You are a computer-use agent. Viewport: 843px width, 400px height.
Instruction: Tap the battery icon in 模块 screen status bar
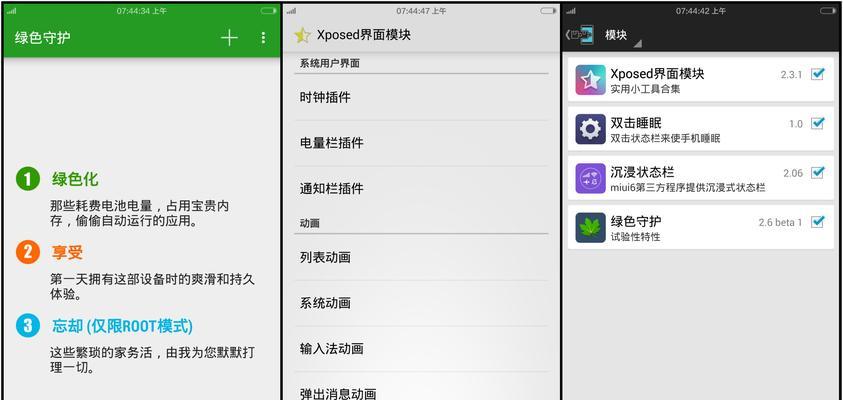828,11
